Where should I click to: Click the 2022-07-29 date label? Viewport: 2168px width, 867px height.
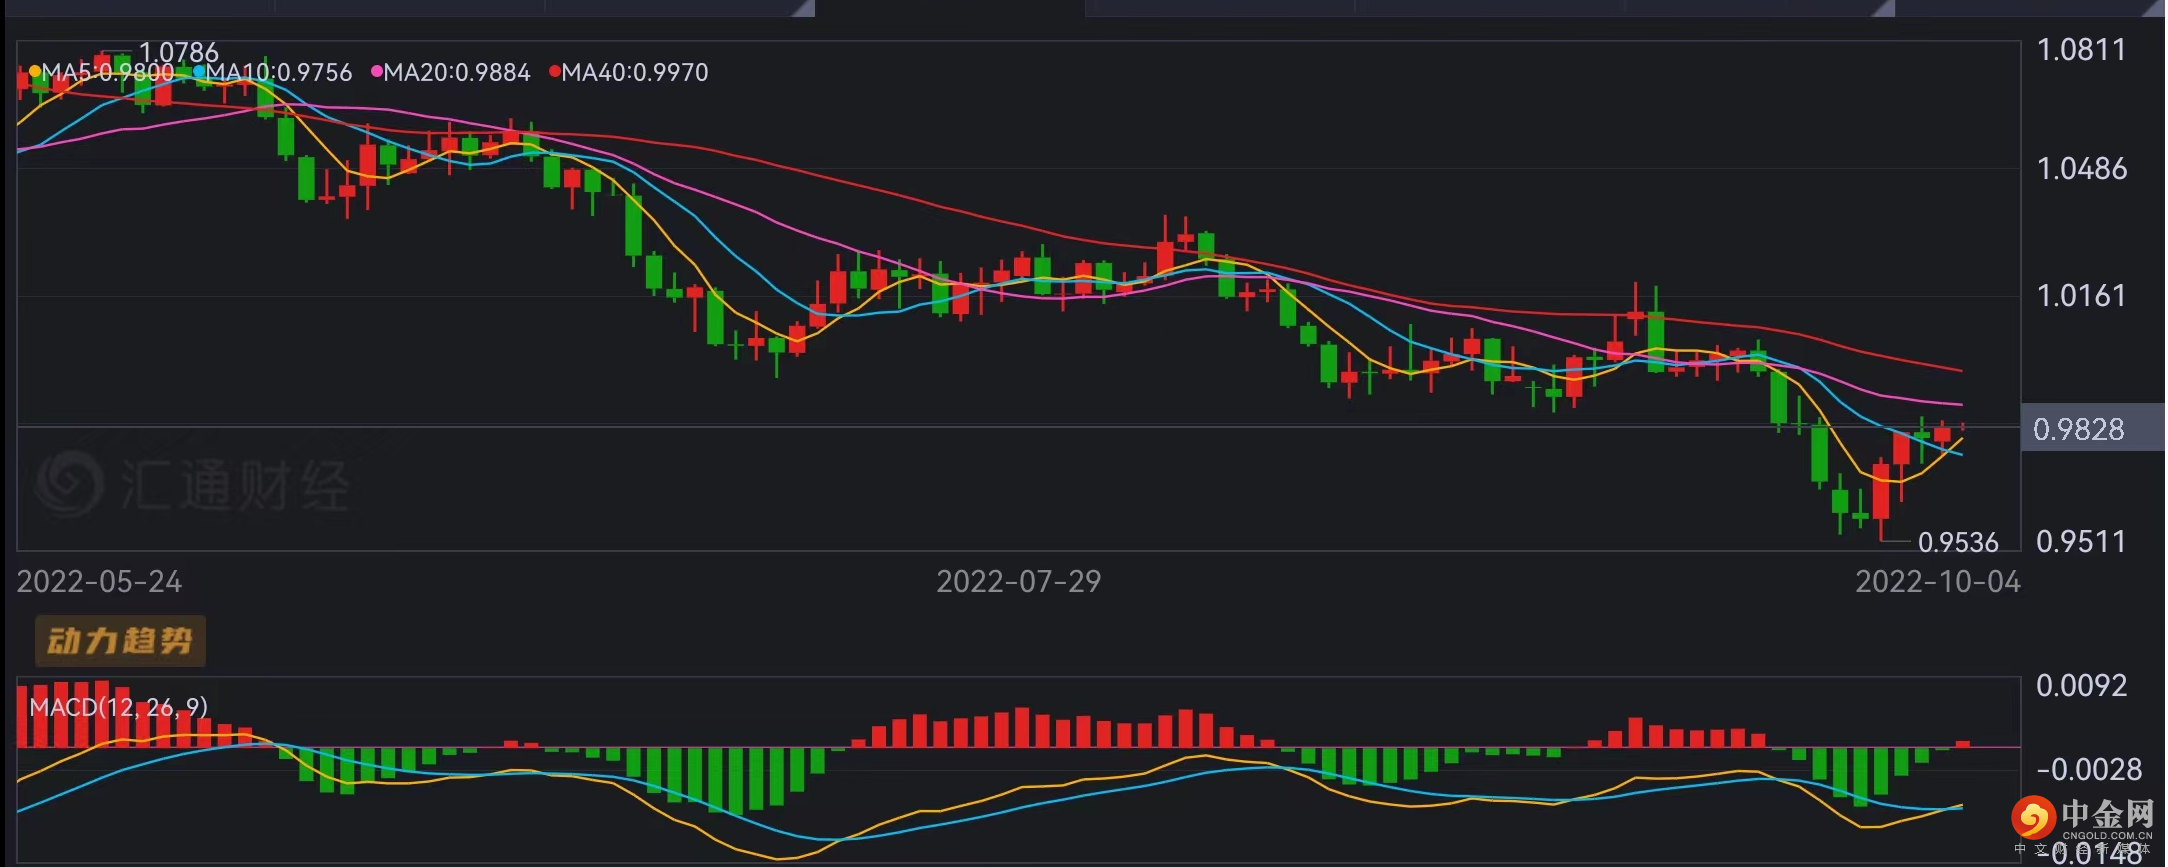click(x=1019, y=581)
